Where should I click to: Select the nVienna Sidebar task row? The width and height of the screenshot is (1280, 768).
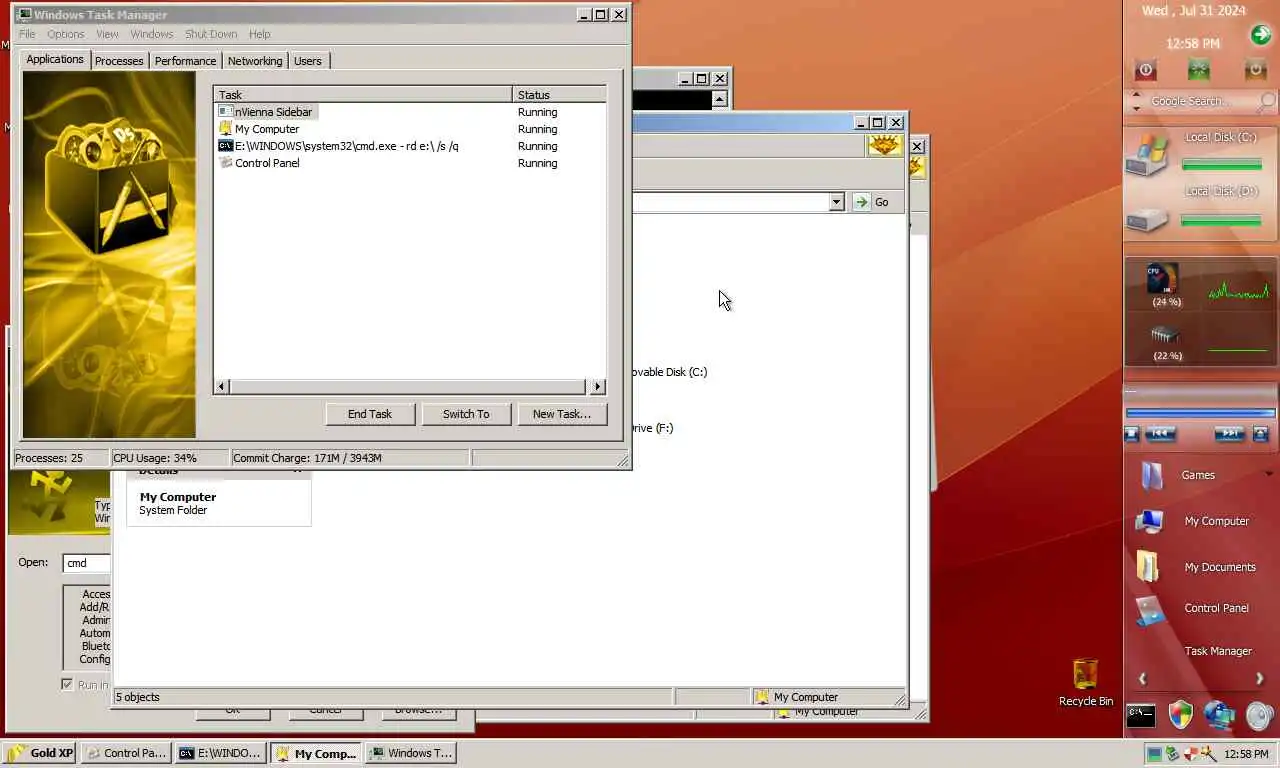(x=411, y=112)
